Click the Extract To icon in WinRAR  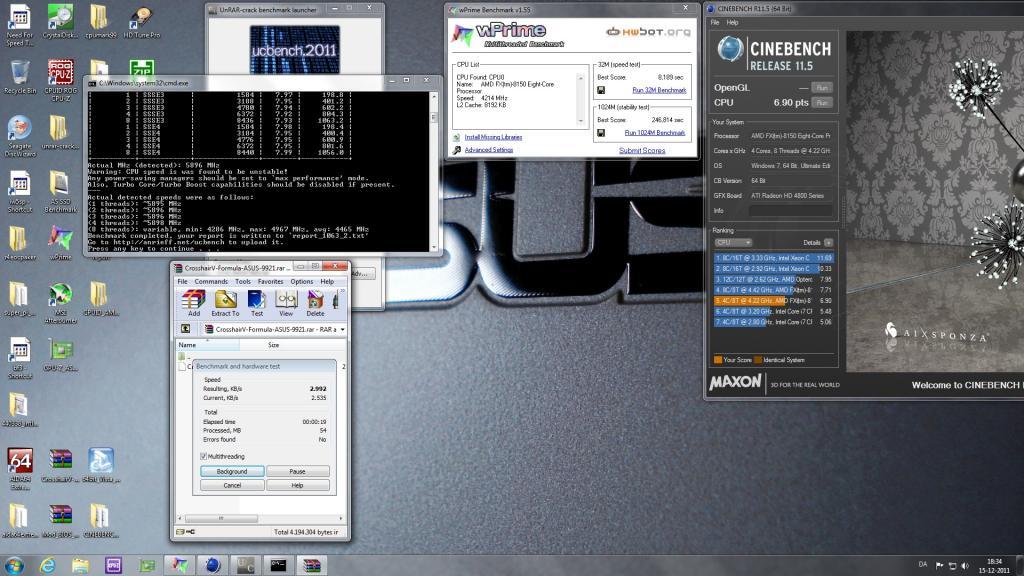225,303
